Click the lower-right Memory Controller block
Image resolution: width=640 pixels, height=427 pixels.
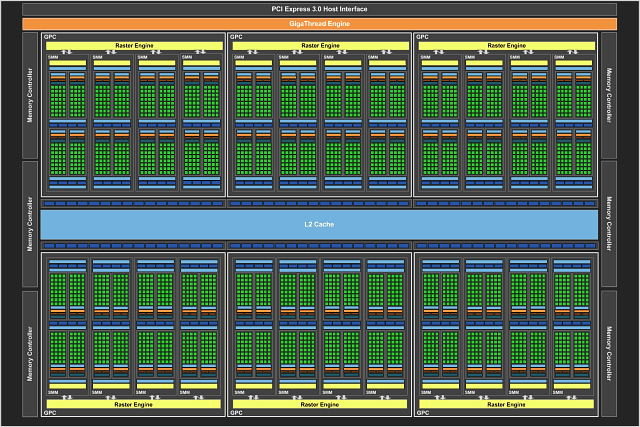[x=609, y=353]
